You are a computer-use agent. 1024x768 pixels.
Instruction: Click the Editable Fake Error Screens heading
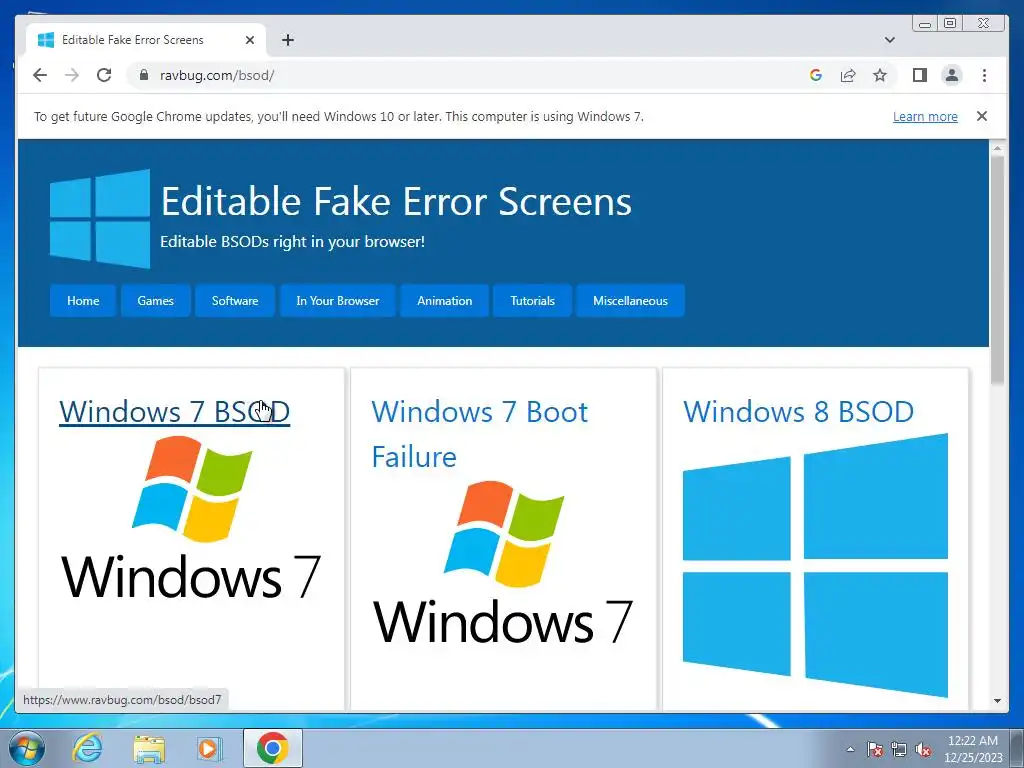396,200
